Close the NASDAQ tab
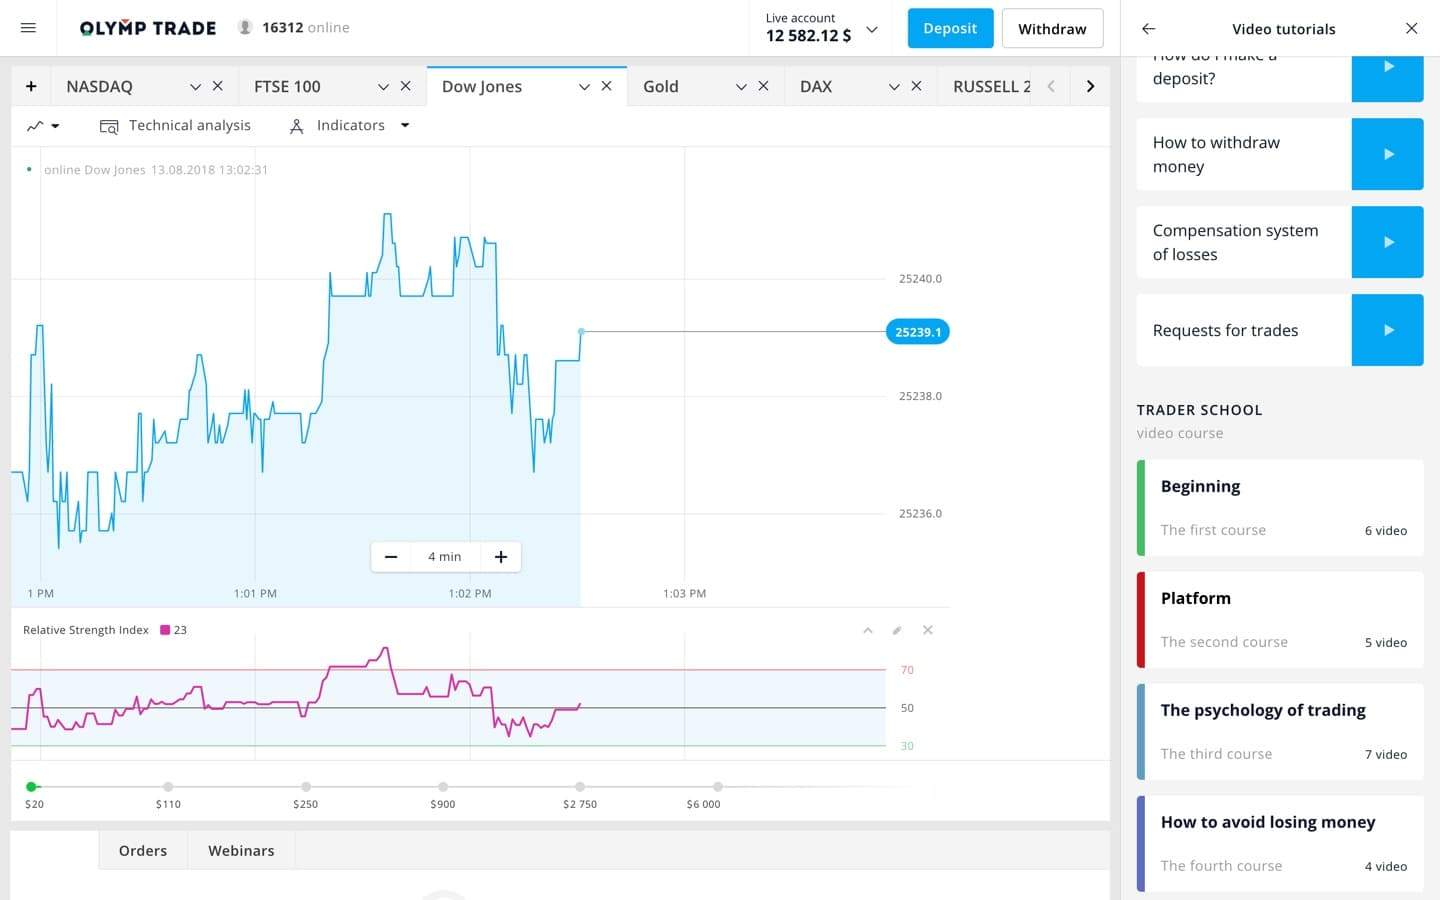This screenshot has width=1440, height=900. click(218, 86)
